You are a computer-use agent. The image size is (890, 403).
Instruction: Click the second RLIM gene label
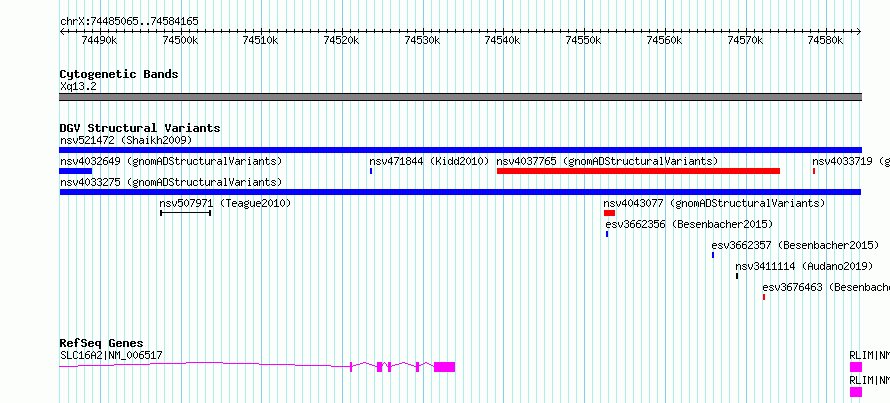tap(870, 380)
